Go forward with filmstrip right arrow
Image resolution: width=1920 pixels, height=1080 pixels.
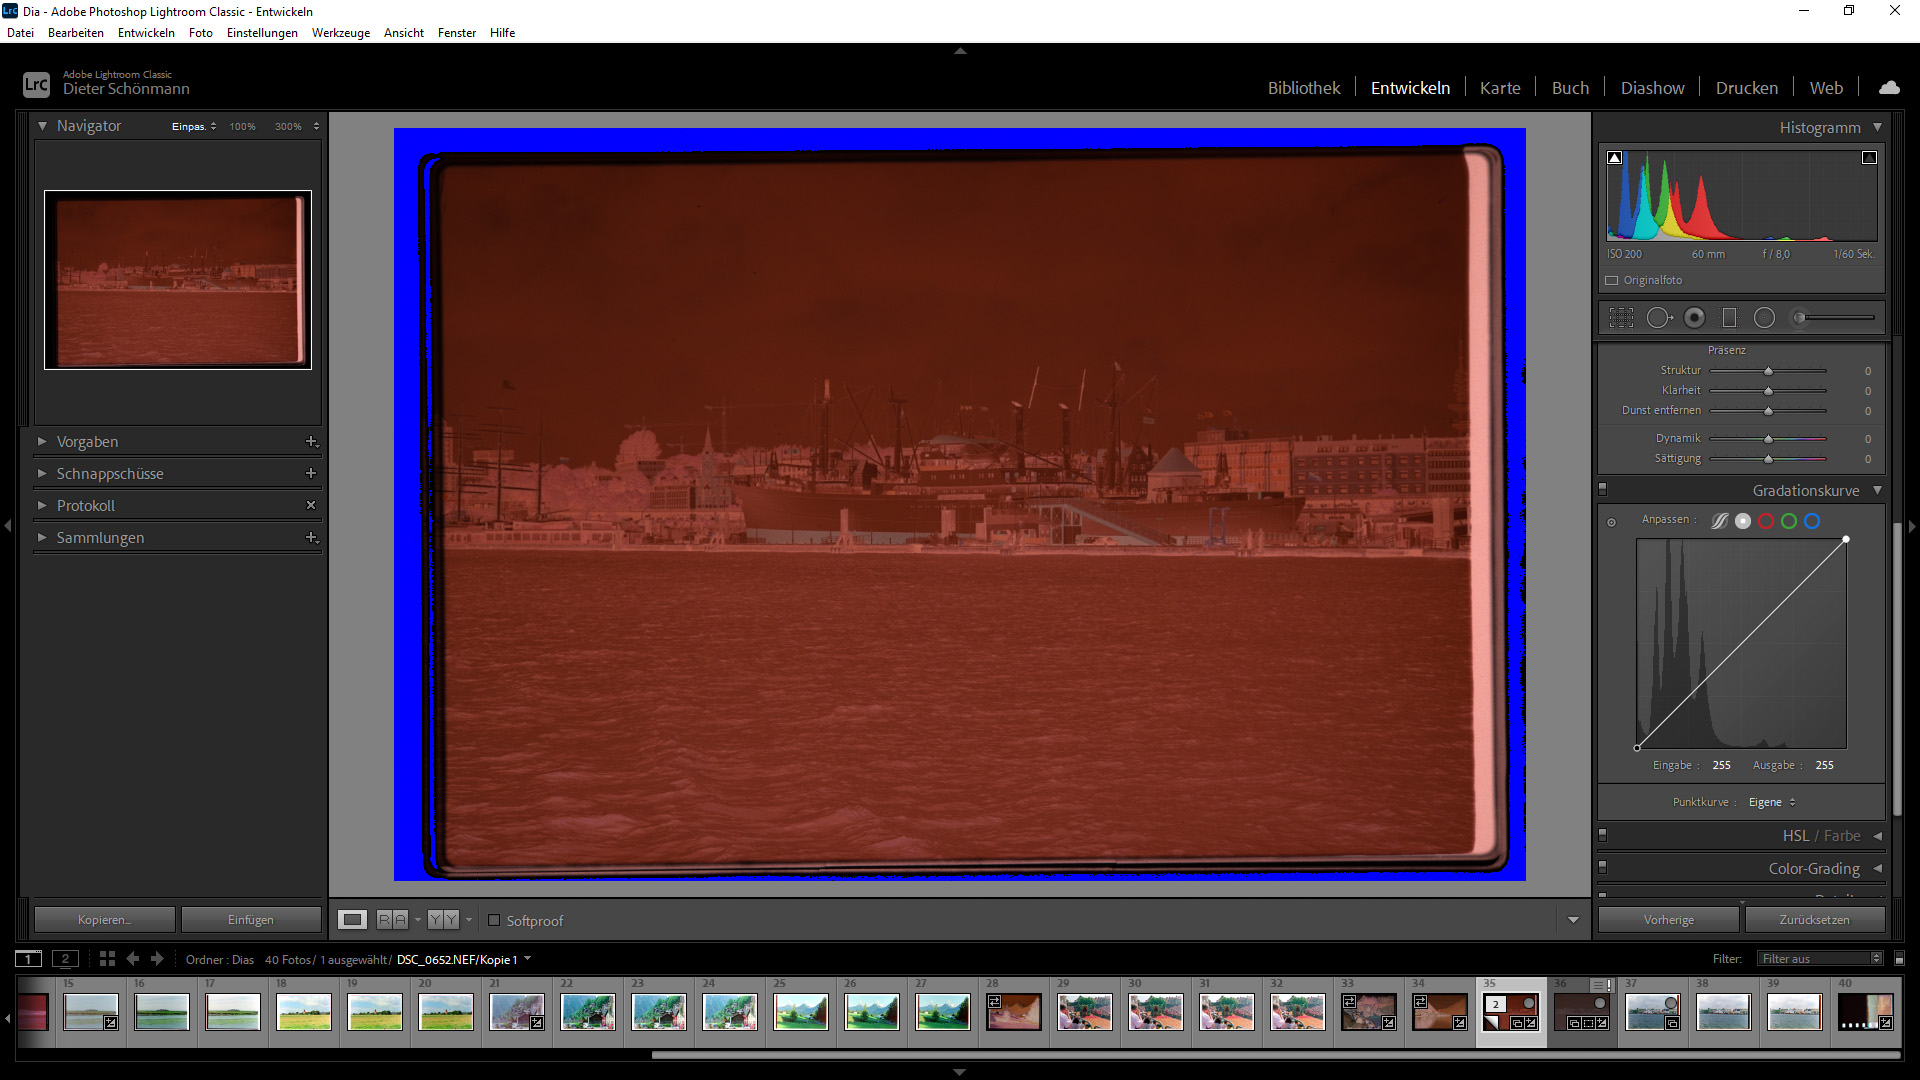[x=157, y=958]
